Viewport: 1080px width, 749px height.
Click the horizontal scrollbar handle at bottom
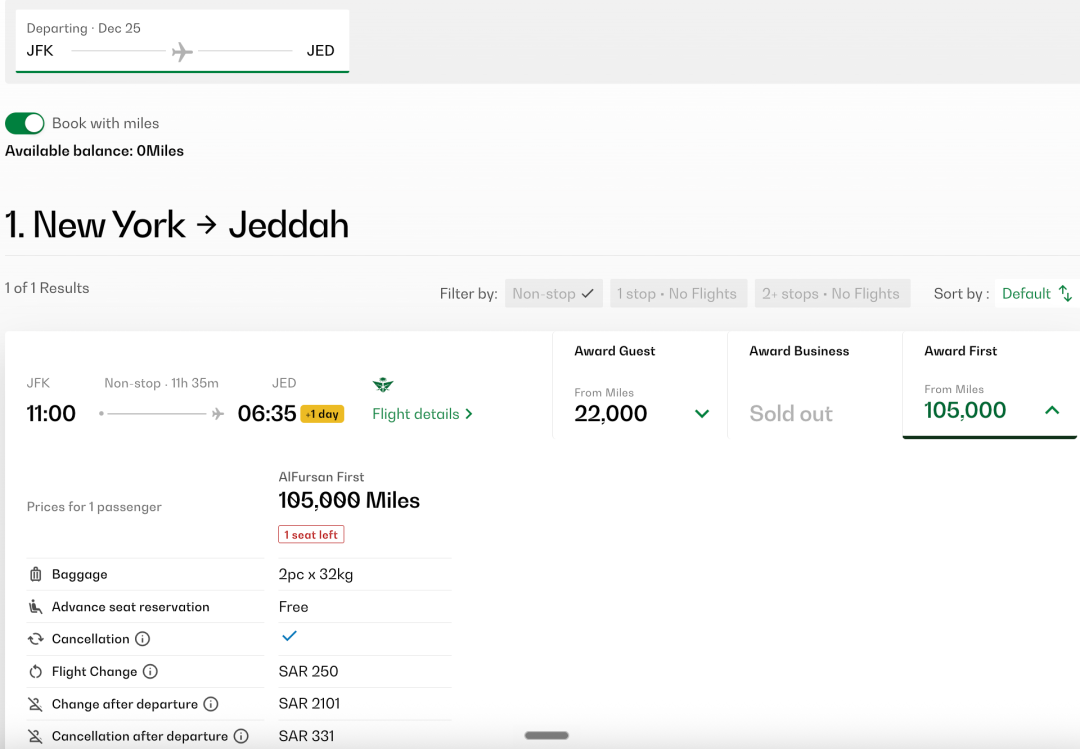pyautogui.click(x=547, y=735)
